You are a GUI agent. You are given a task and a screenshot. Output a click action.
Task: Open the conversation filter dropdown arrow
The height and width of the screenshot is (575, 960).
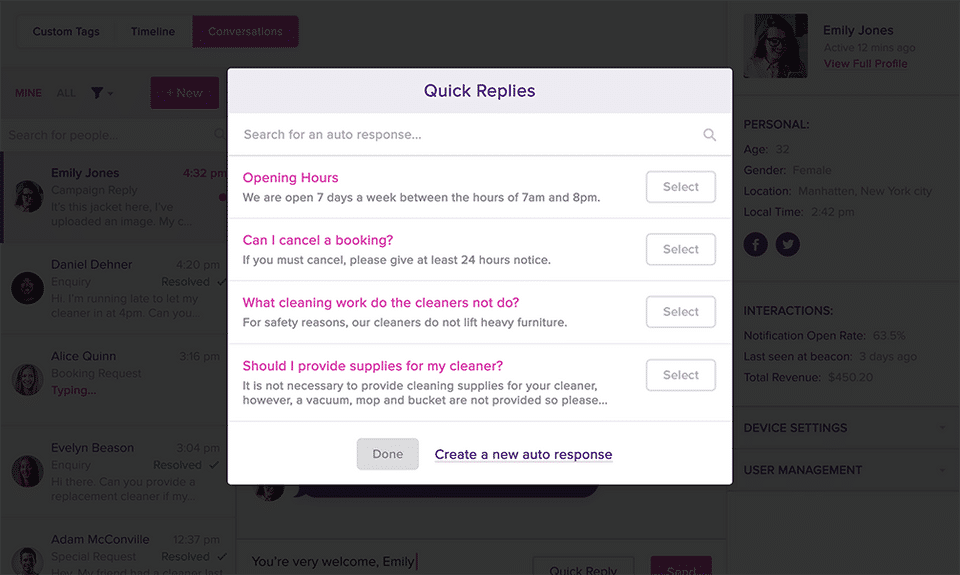[110, 94]
